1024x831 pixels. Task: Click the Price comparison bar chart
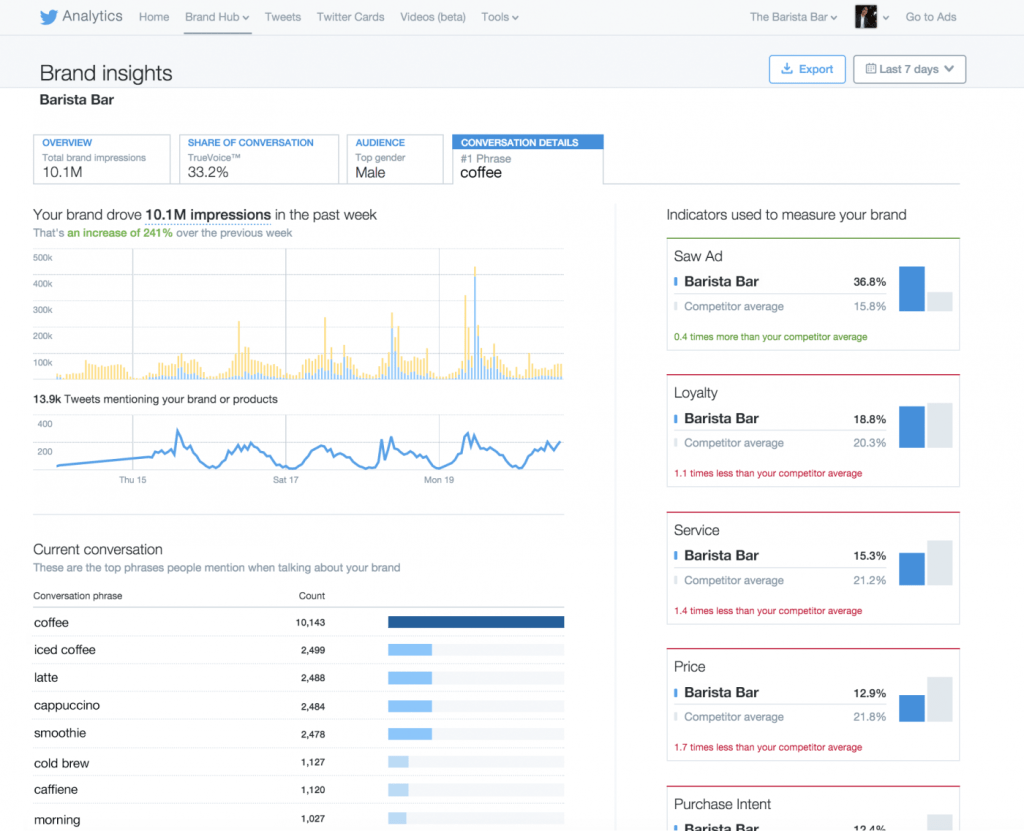pyautogui.click(x=925, y=700)
